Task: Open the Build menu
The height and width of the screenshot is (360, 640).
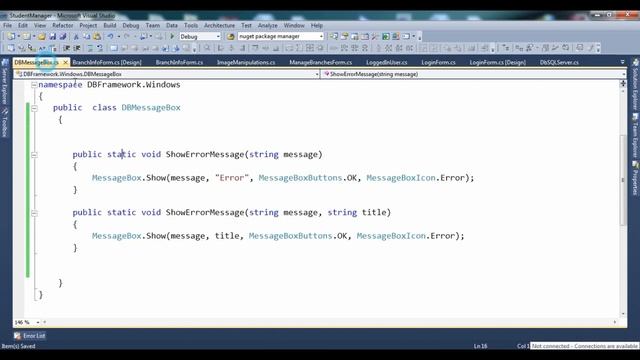Action: tap(110, 25)
